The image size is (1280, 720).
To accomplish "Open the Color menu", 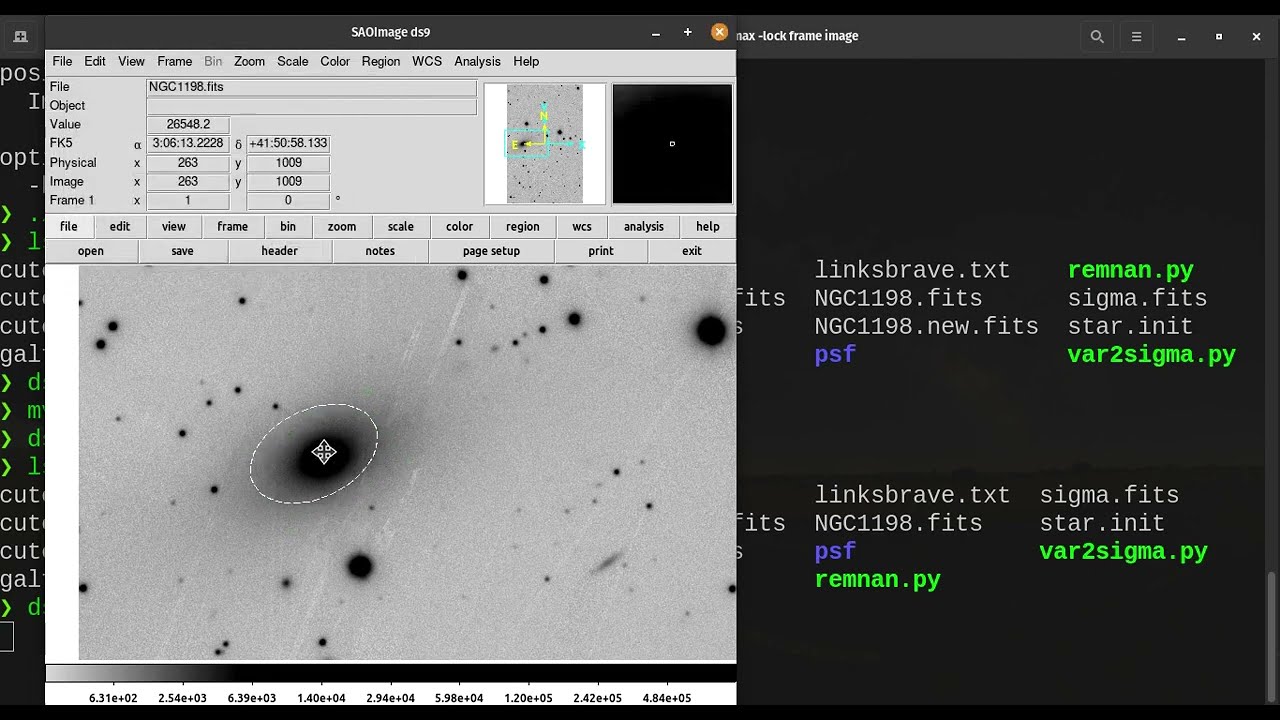I will pos(335,61).
